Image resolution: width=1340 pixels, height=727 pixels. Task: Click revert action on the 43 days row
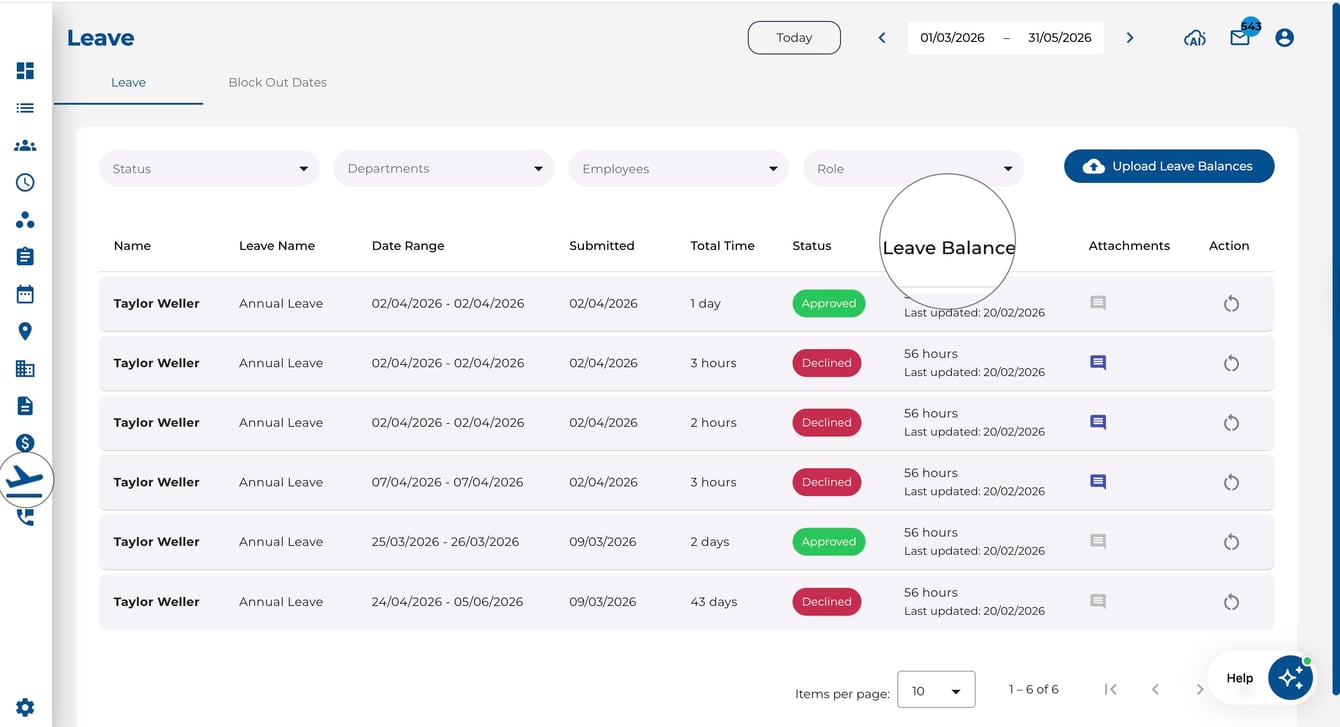point(1231,602)
